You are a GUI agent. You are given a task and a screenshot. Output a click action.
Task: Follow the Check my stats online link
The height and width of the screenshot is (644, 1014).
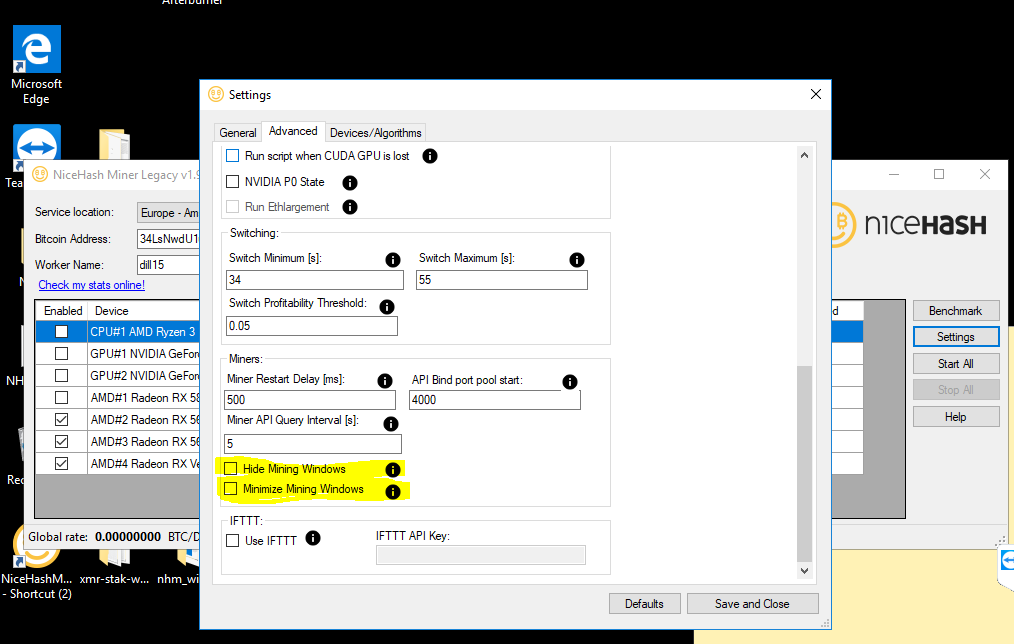[x=91, y=284]
